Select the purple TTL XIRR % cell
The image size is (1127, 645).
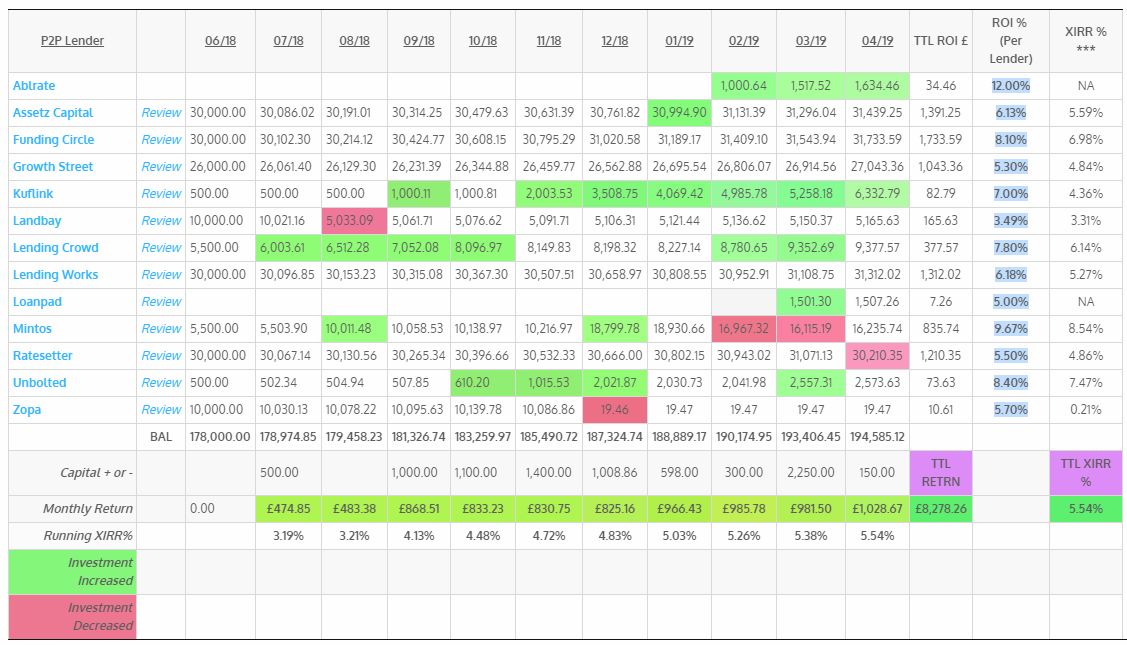point(1085,472)
